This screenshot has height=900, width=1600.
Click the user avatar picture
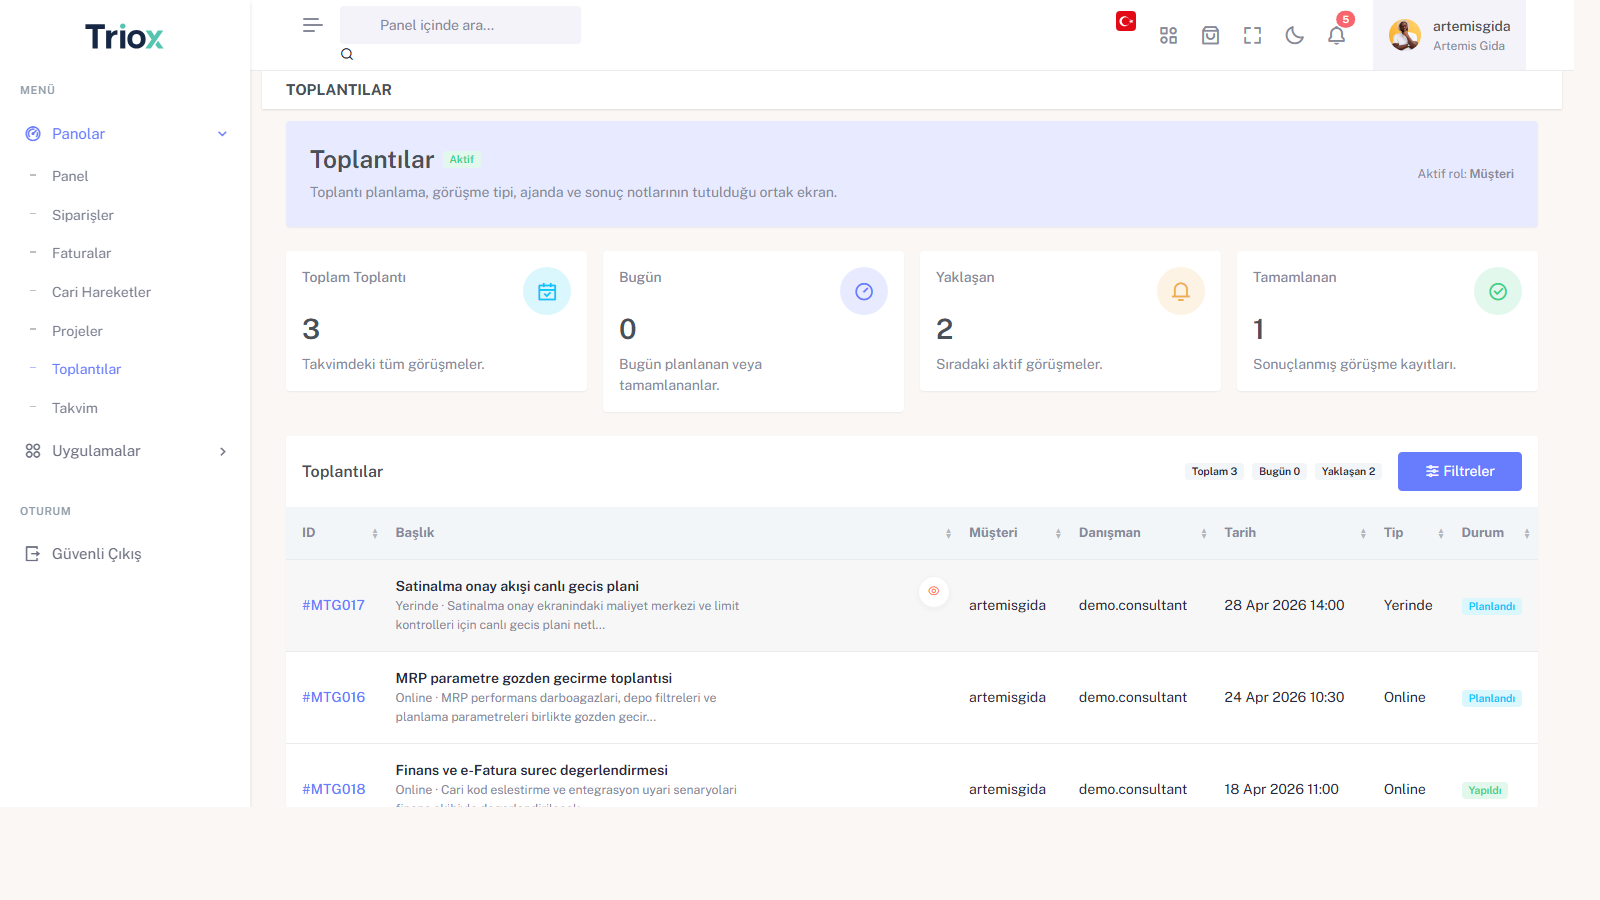1405,35
